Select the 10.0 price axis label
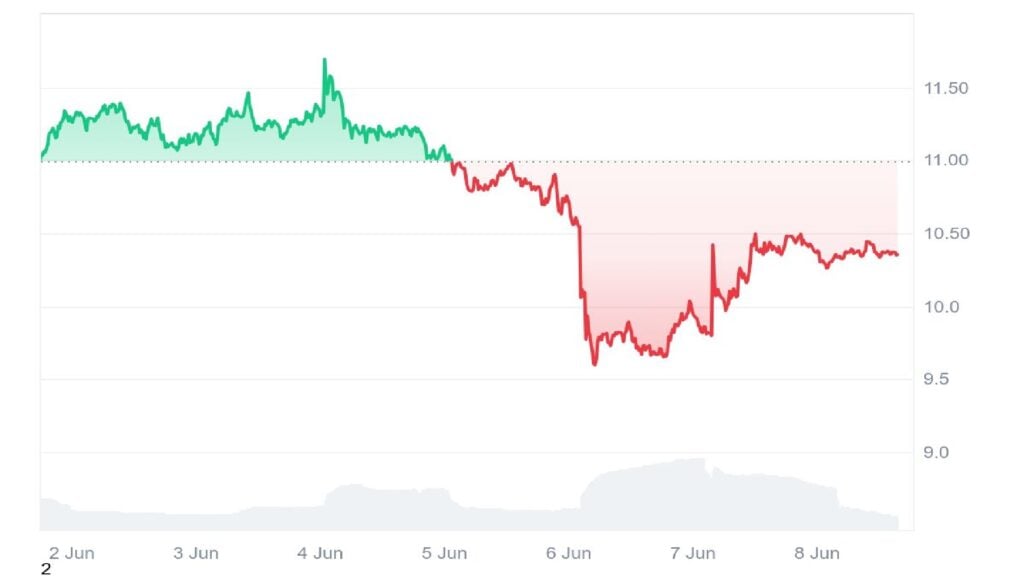This screenshot has height=576, width=1024. coord(941,306)
